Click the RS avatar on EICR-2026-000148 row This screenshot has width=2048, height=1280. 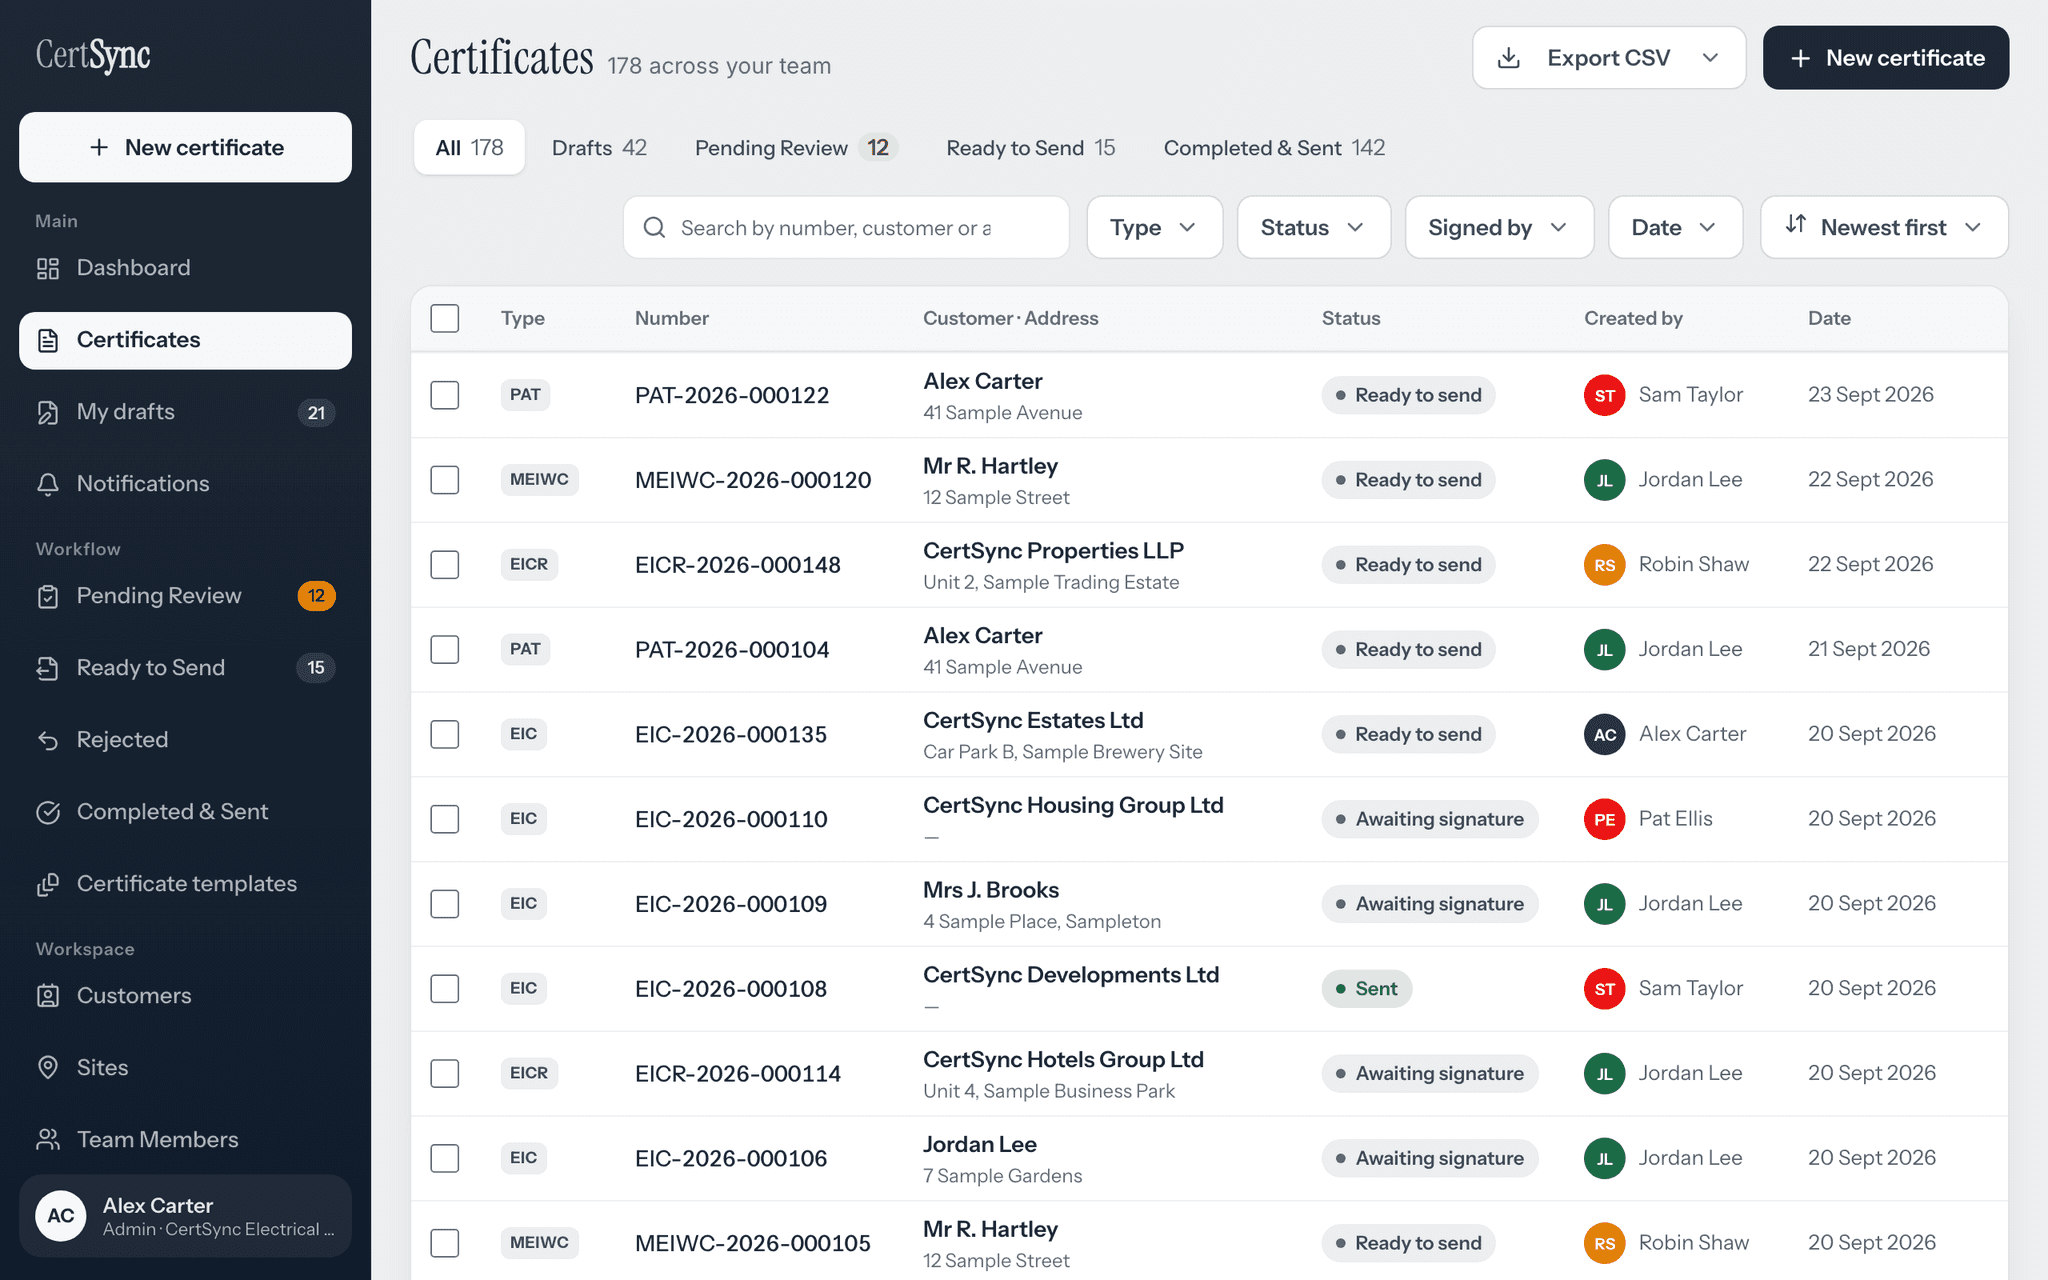1605,565
